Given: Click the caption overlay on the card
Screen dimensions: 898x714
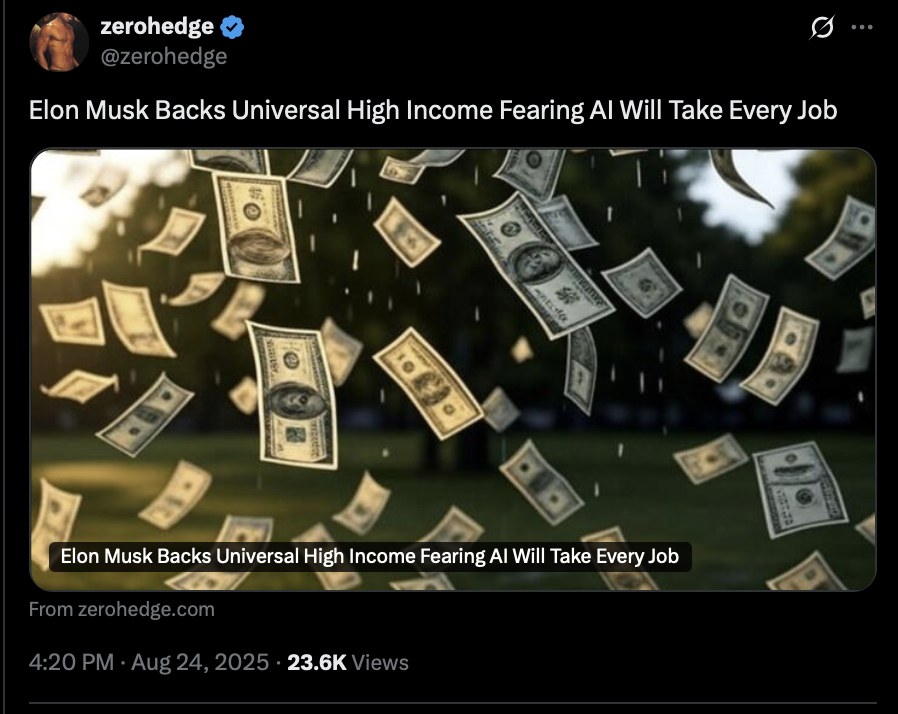Looking at the screenshot, I should (370, 556).
